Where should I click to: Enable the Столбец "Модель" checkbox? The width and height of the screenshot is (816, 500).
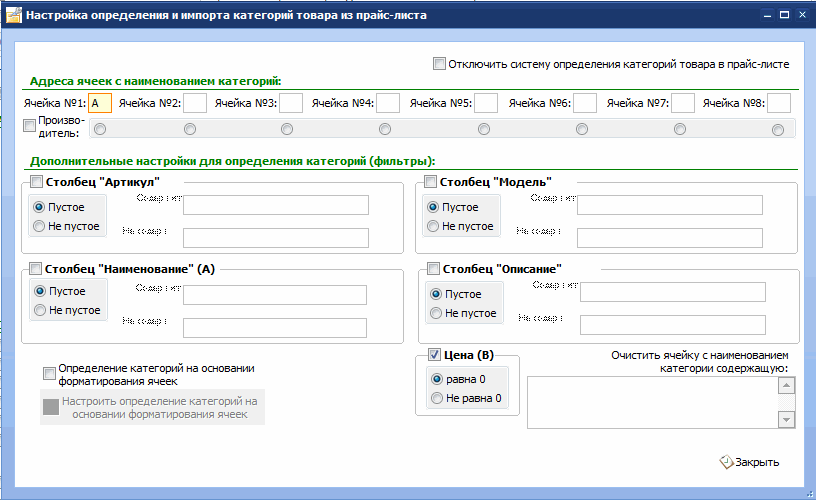point(430,182)
